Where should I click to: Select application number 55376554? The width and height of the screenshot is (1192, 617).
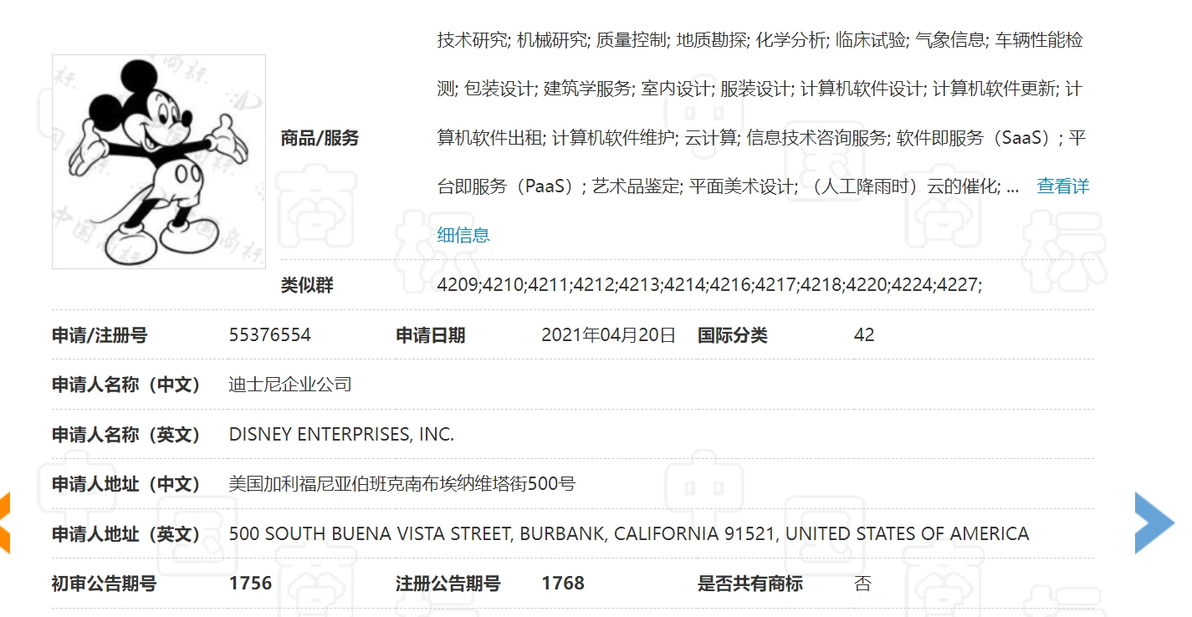tap(270, 335)
